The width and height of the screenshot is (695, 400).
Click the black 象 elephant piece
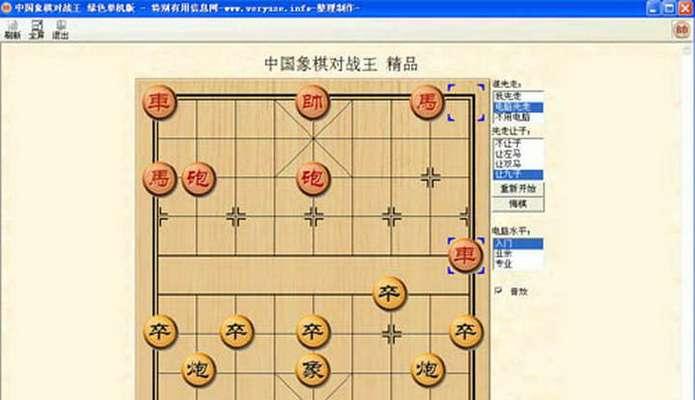coord(313,370)
